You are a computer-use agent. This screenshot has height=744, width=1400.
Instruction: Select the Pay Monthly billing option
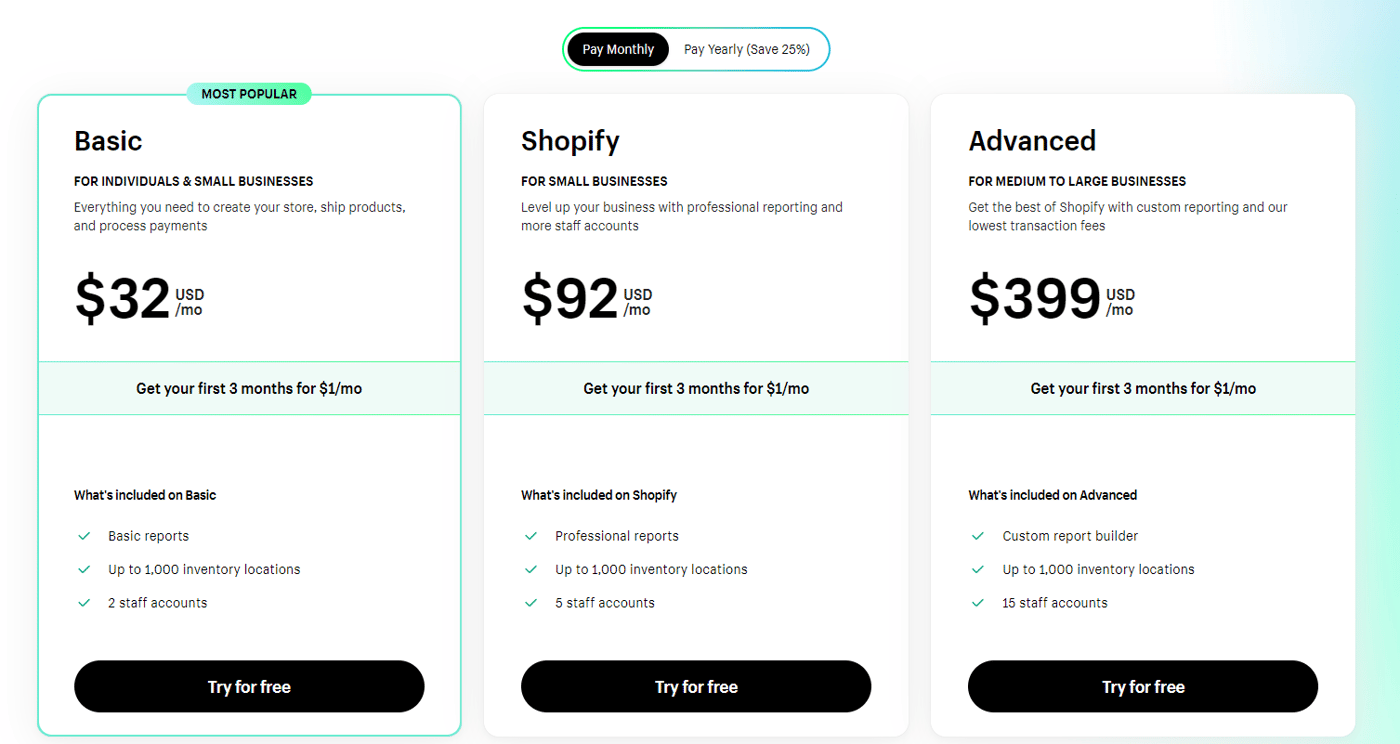[617, 48]
